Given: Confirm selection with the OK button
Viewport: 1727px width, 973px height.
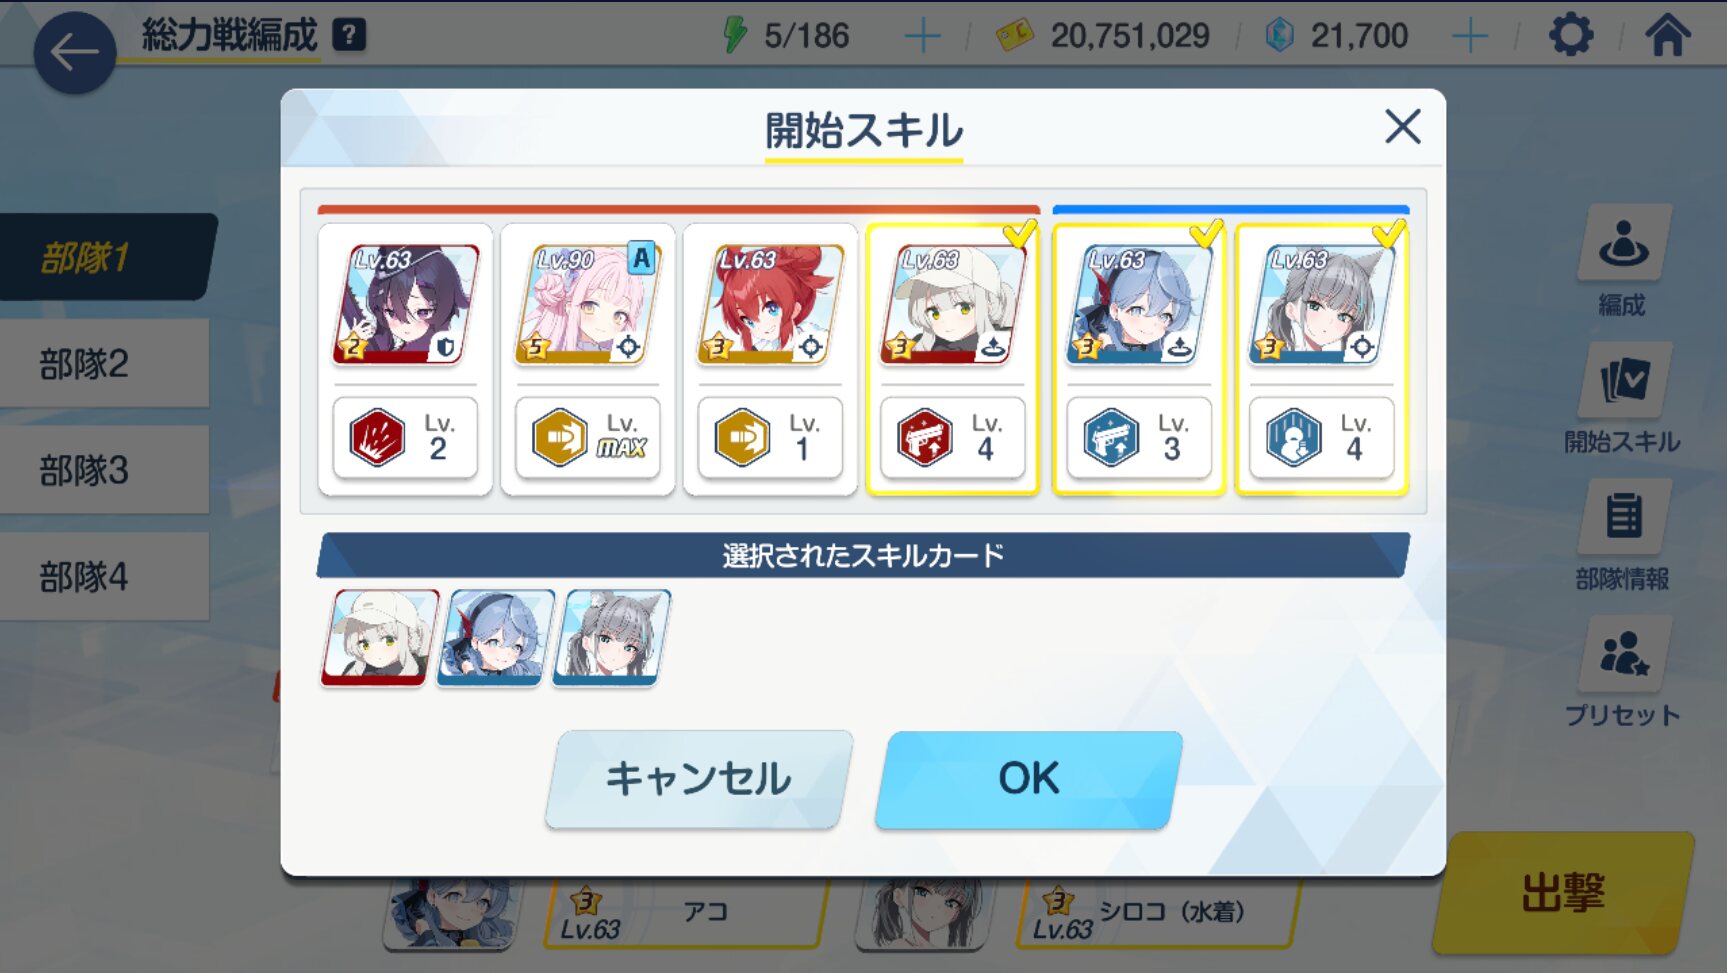Looking at the screenshot, I should 1028,779.
